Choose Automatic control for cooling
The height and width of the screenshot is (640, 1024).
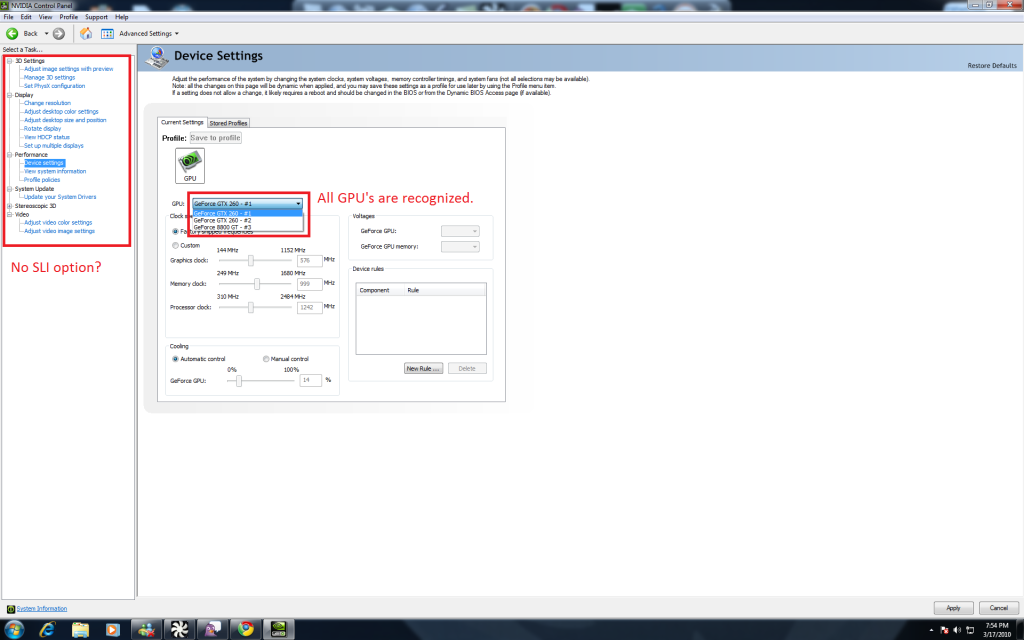[175, 359]
